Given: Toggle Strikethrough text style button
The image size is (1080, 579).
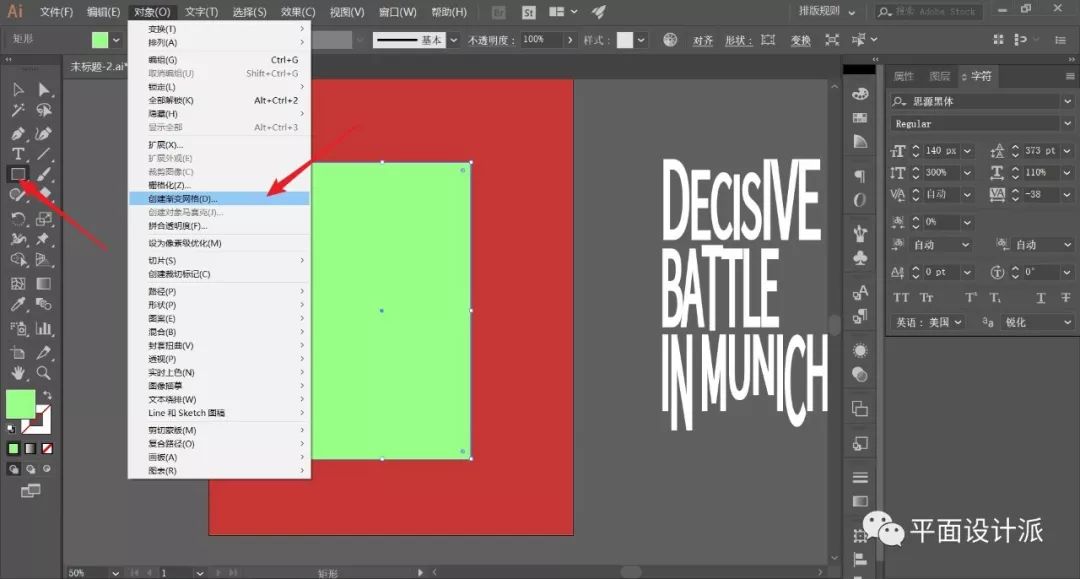Looking at the screenshot, I should [1066, 298].
